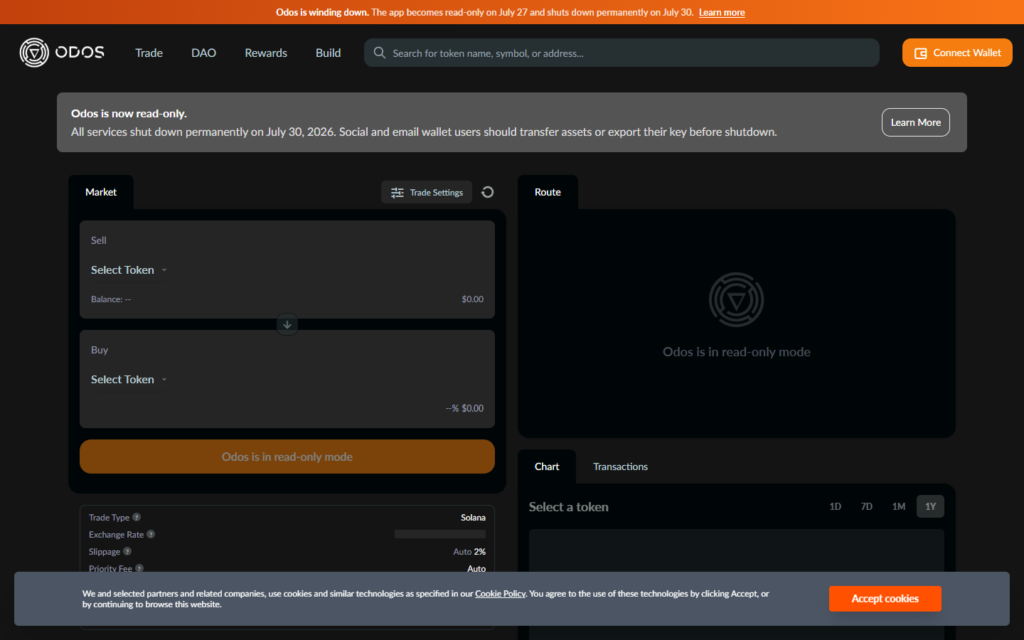The height and width of the screenshot is (640, 1024).
Task: Select the 7D chart range
Action: pos(866,506)
